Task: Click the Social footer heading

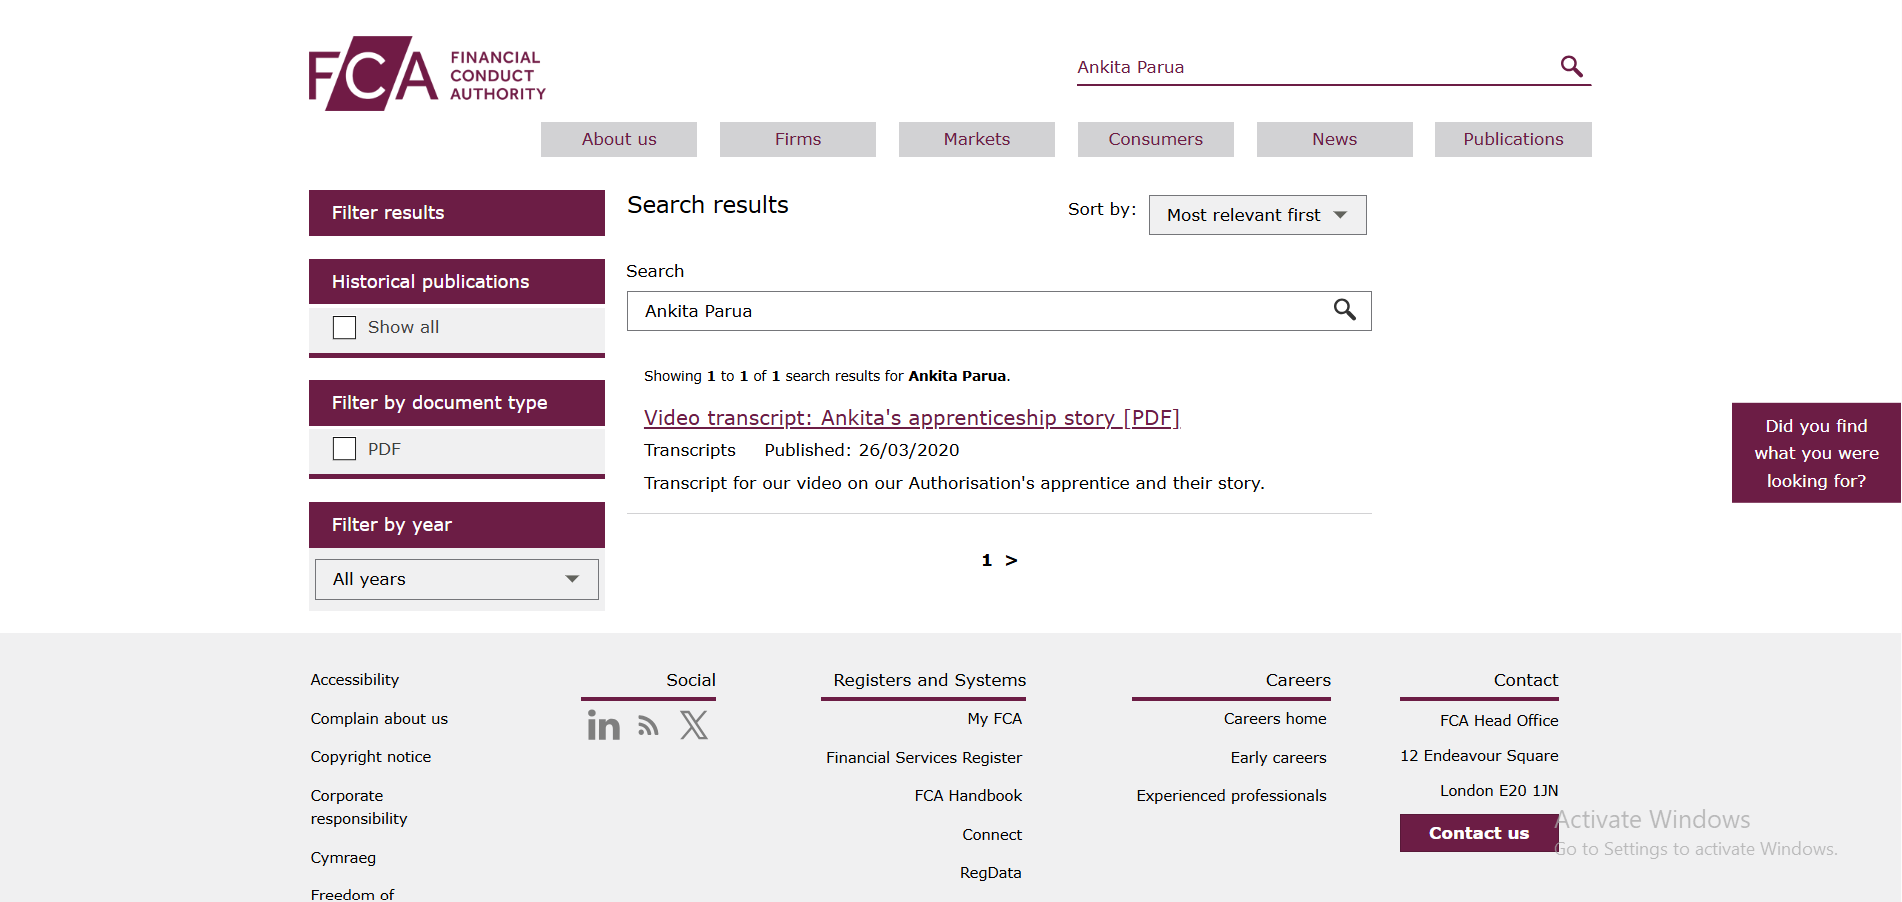Action: pyautogui.click(x=691, y=680)
